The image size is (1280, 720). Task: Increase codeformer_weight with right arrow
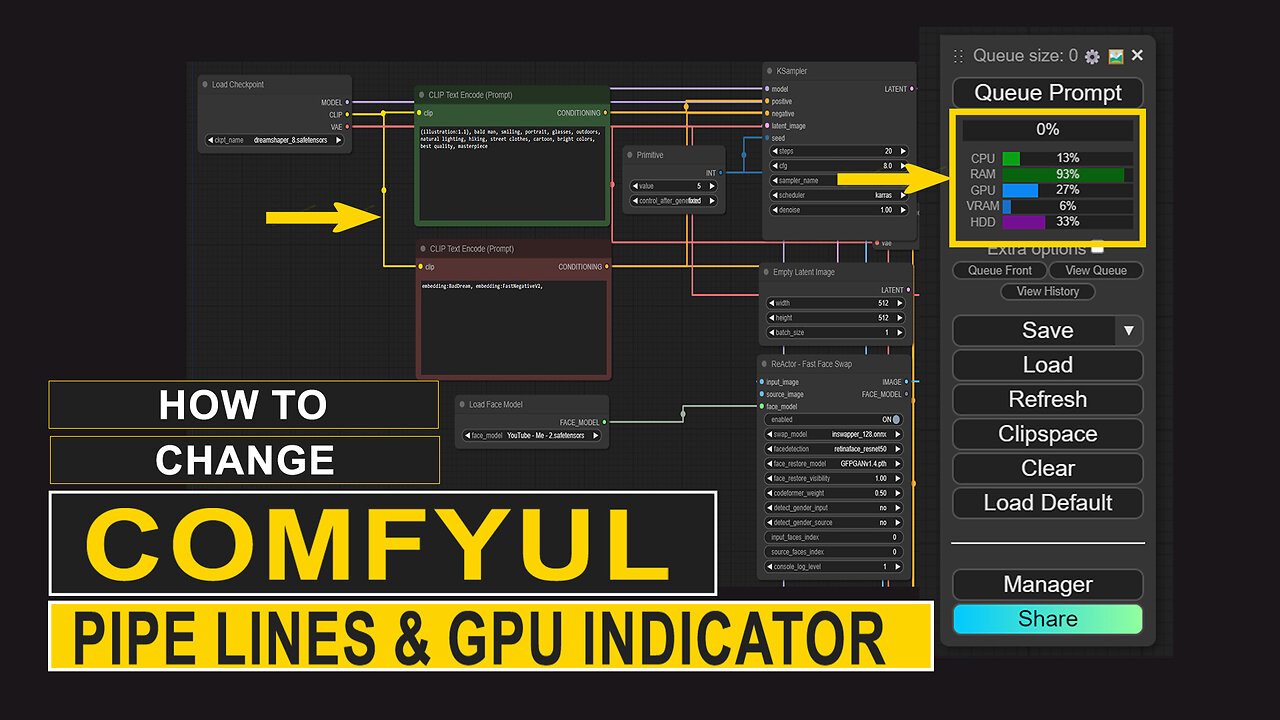click(x=898, y=493)
